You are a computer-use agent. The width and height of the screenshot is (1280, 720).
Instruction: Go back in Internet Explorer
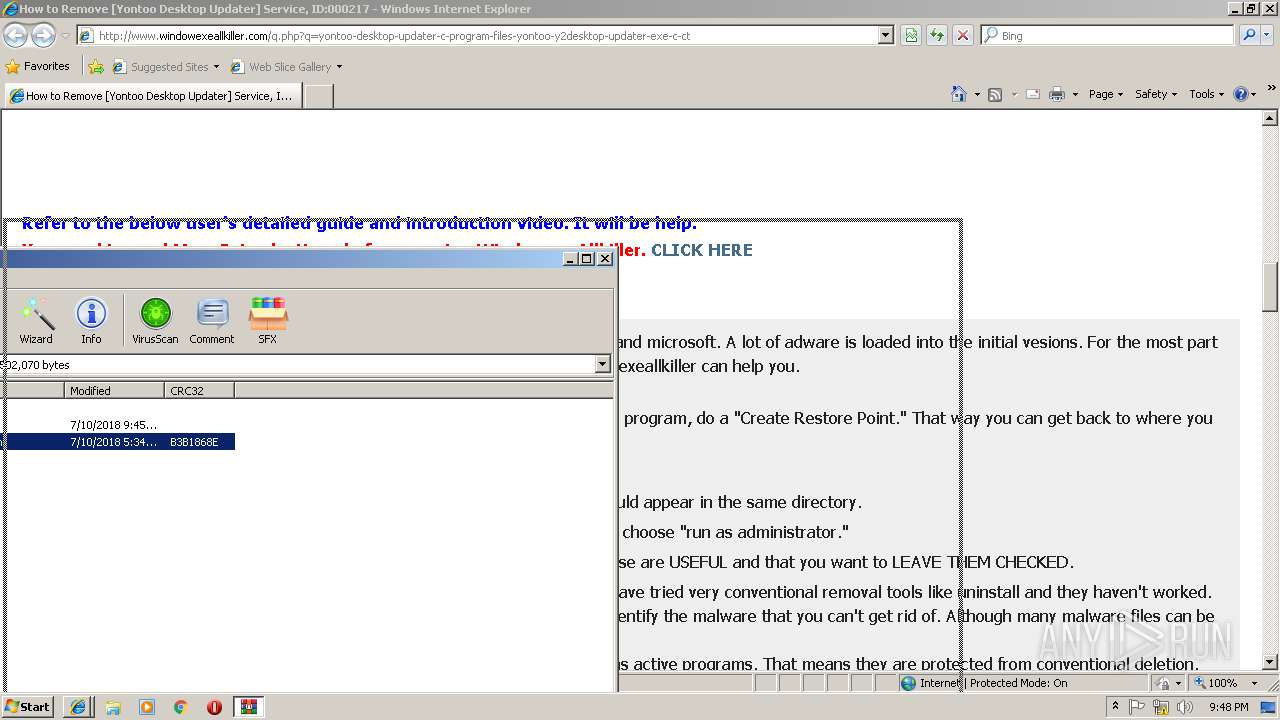pyautogui.click(x=15, y=36)
